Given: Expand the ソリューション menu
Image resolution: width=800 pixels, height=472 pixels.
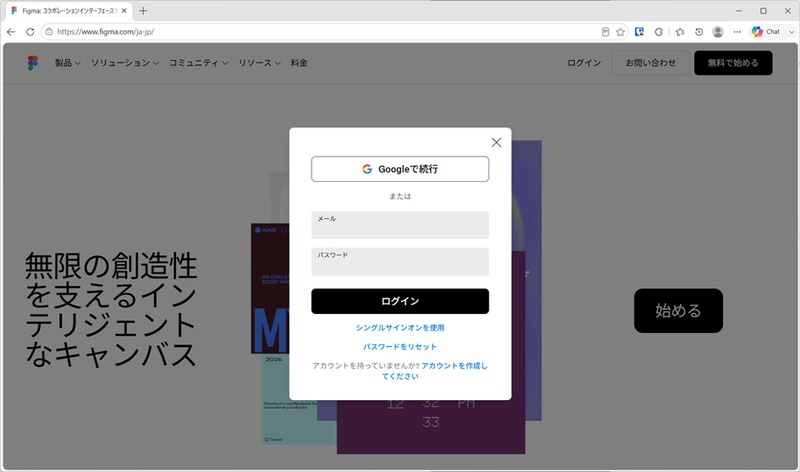Looking at the screenshot, I should [x=125, y=63].
